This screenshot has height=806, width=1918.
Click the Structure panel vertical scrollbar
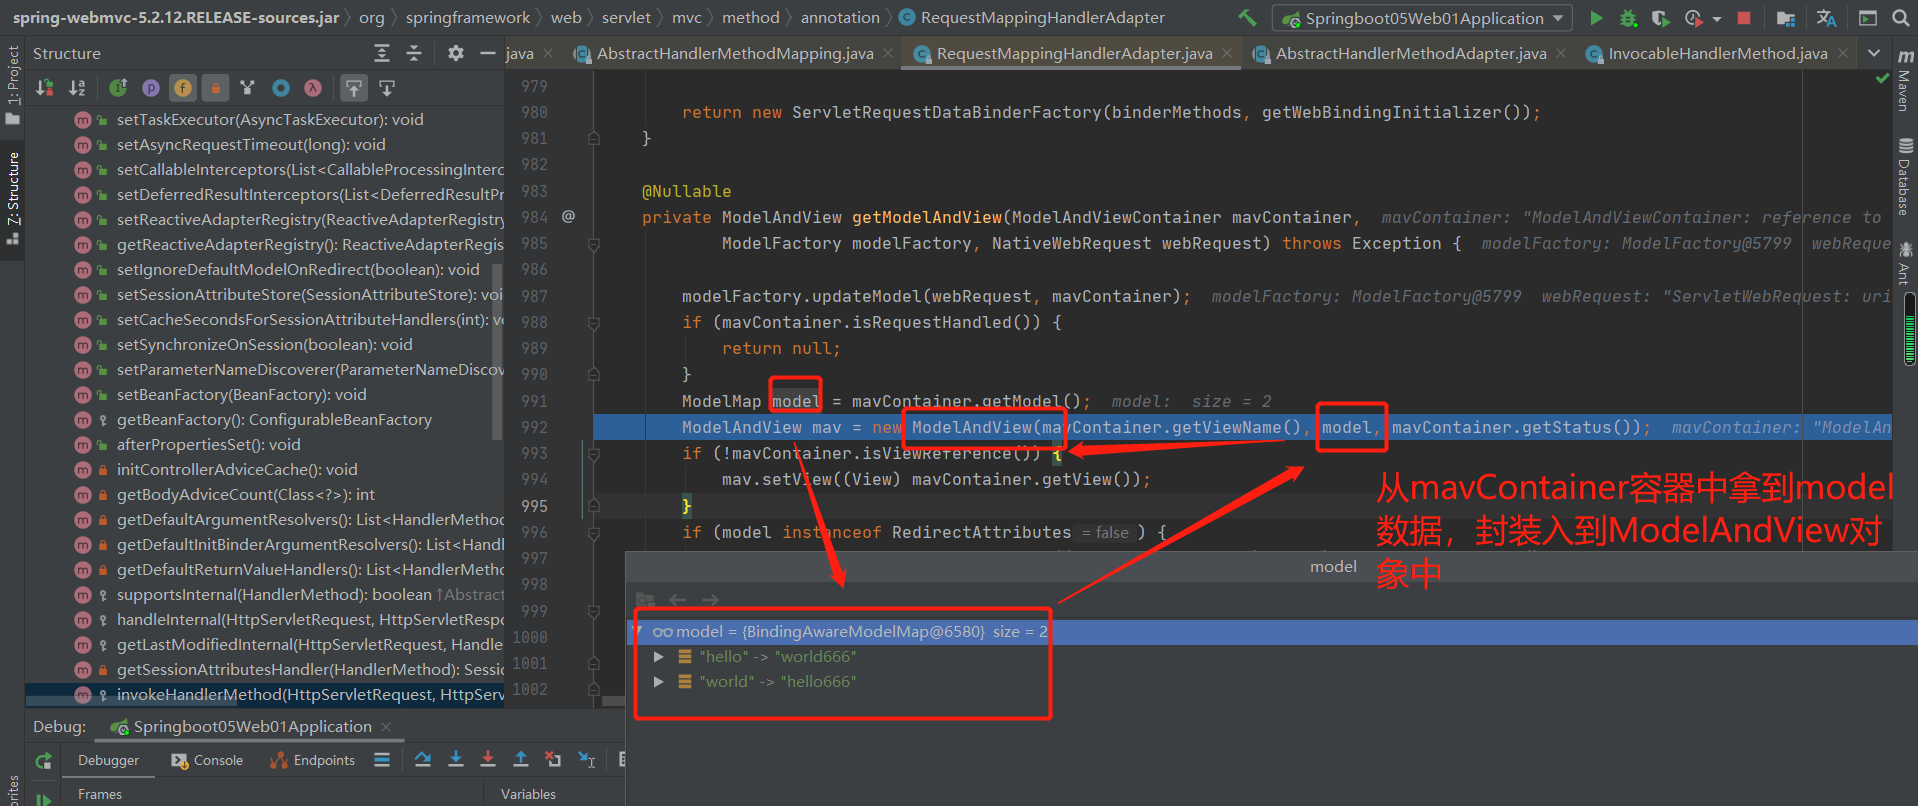497,350
